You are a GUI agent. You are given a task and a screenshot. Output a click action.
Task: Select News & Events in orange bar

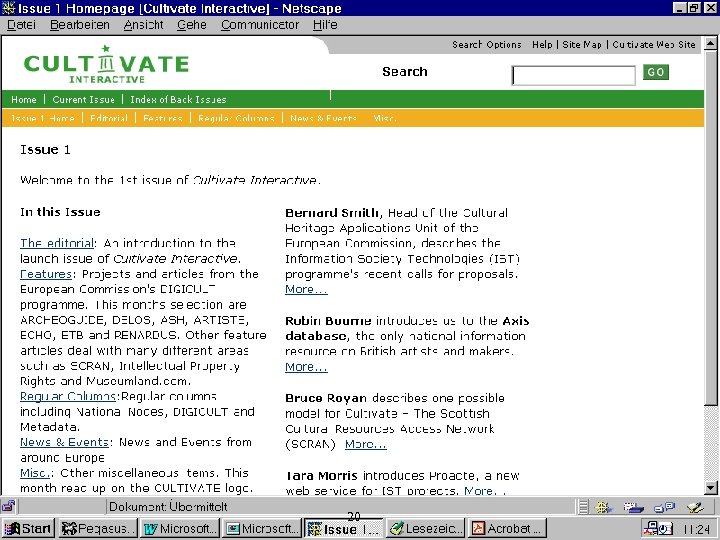(x=323, y=118)
